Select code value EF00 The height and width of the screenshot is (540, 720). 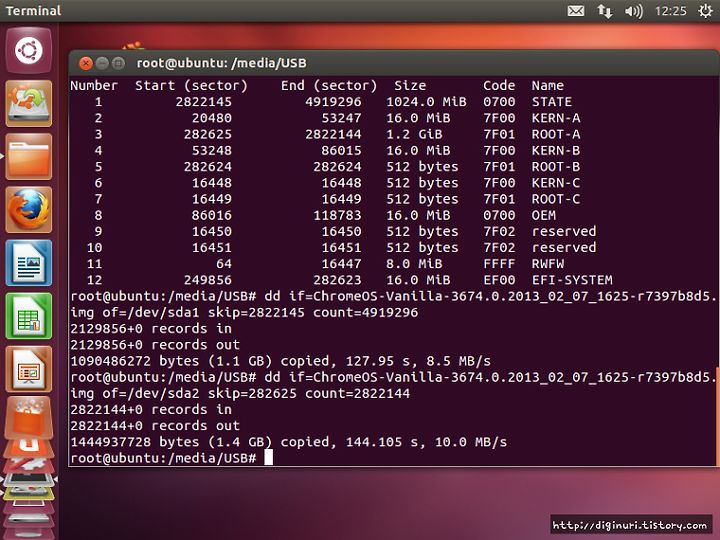pyautogui.click(x=499, y=280)
